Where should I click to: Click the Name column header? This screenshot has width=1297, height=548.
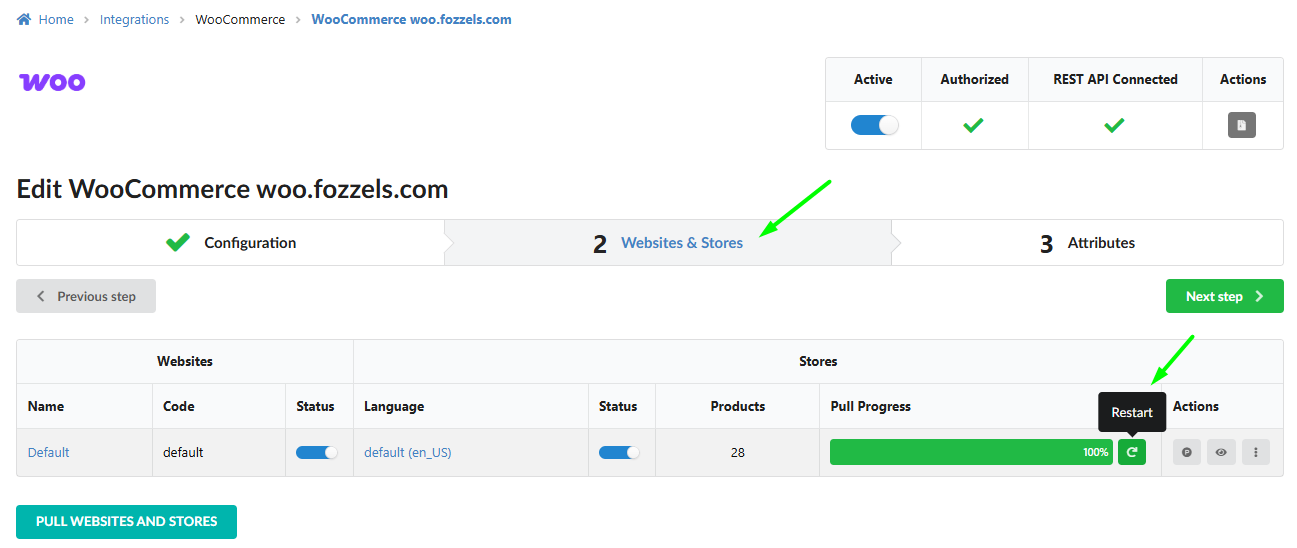[46, 406]
